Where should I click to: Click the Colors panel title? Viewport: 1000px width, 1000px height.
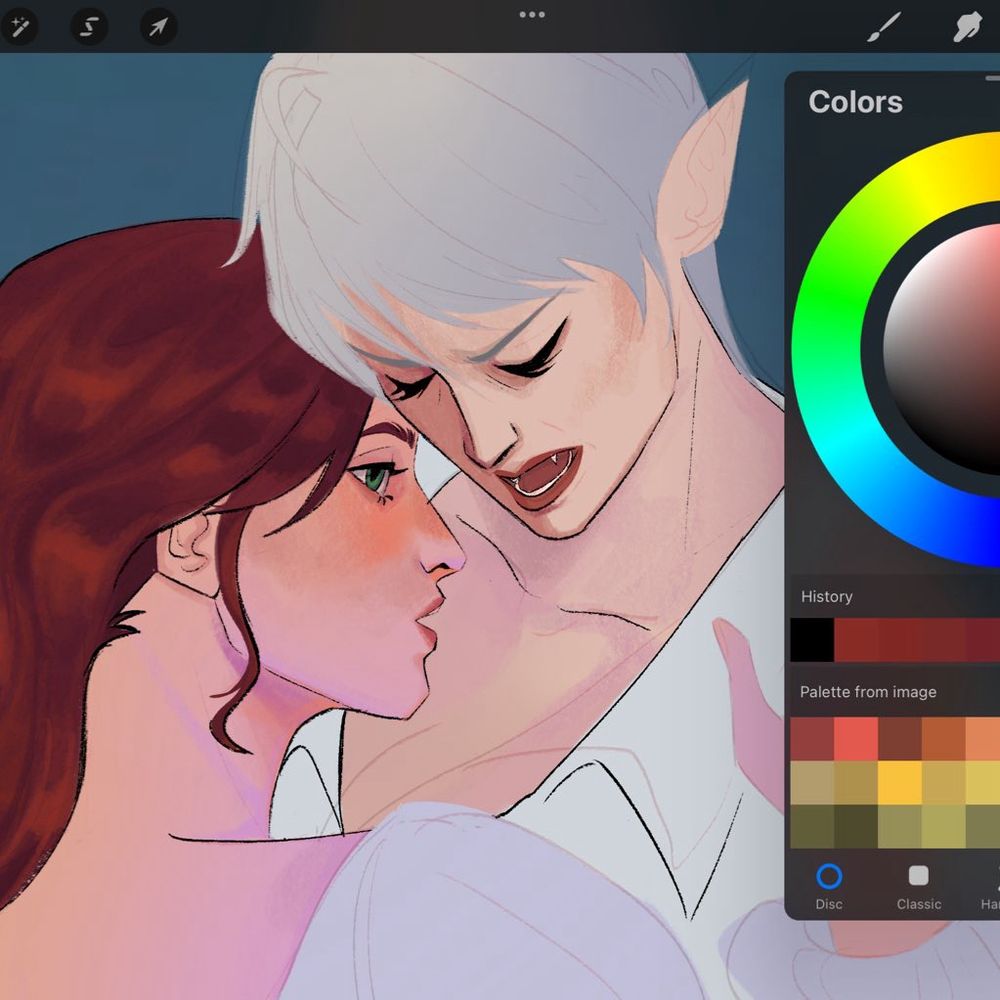855,102
